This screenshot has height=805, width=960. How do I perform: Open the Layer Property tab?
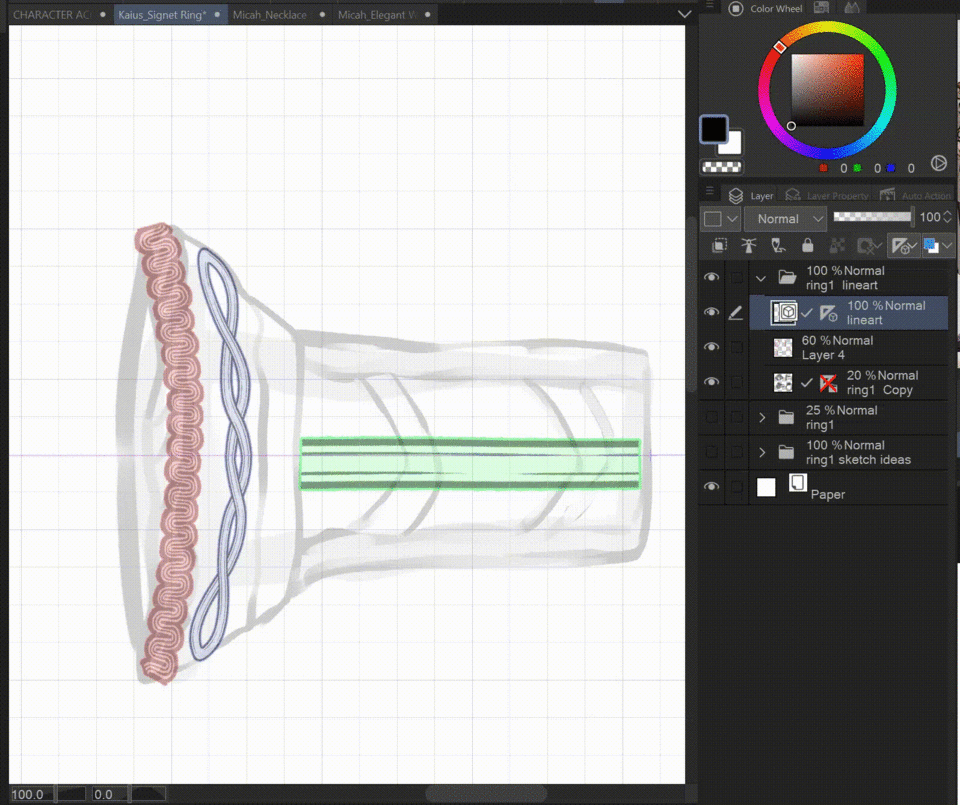(x=825, y=196)
